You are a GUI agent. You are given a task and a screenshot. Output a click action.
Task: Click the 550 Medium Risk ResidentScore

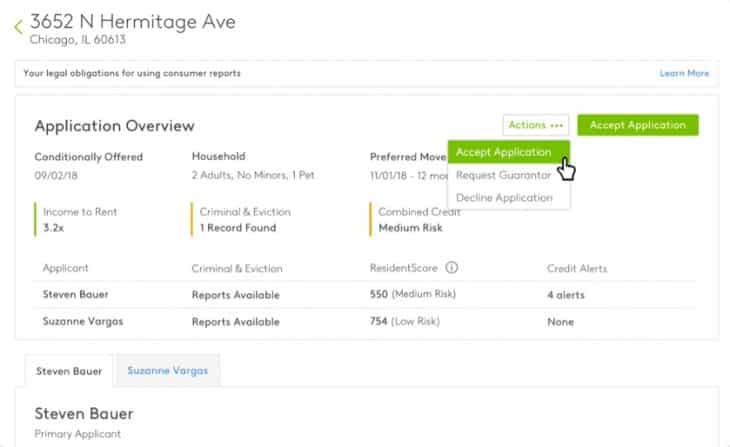tap(413, 295)
